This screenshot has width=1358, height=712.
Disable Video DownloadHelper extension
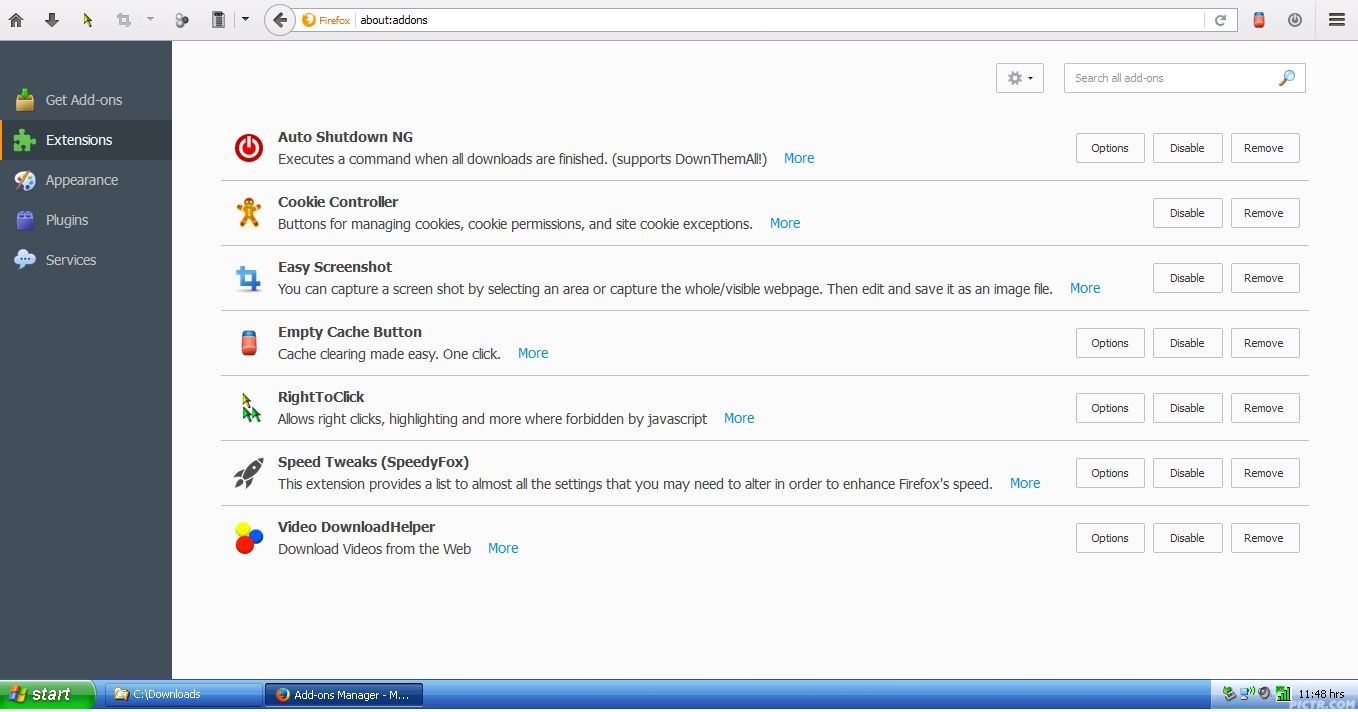[1187, 538]
